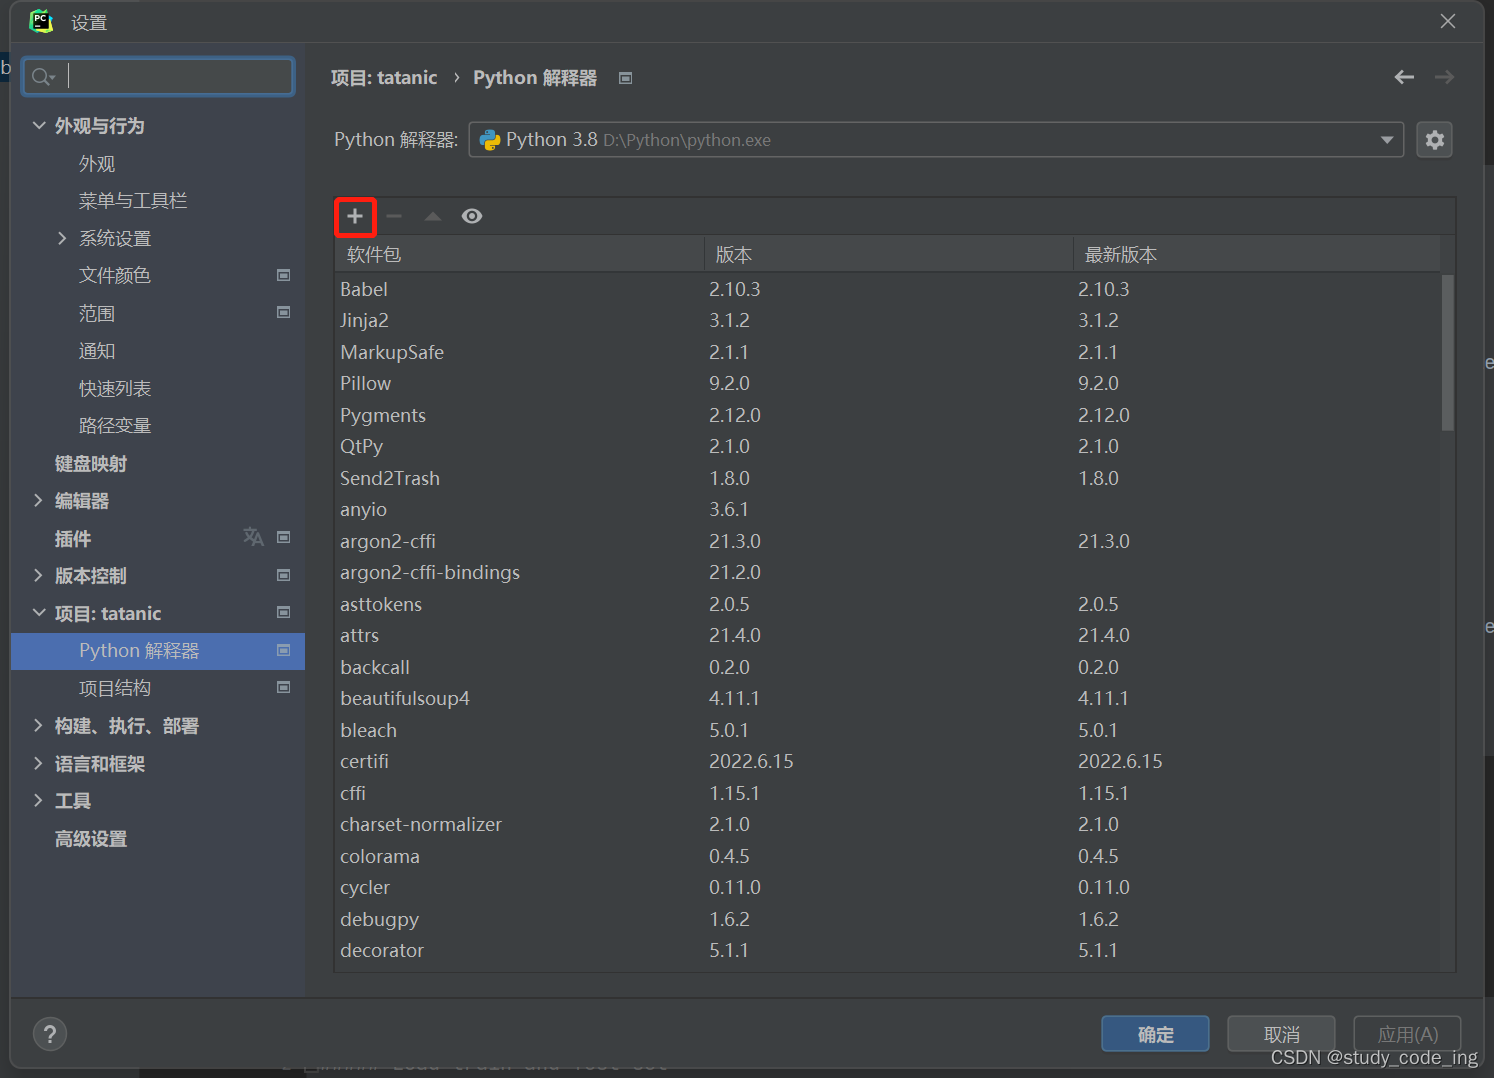Viewport: 1494px width, 1078px height.
Task: Select the argon2-cffi-bindings row
Action: (x=888, y=573)
